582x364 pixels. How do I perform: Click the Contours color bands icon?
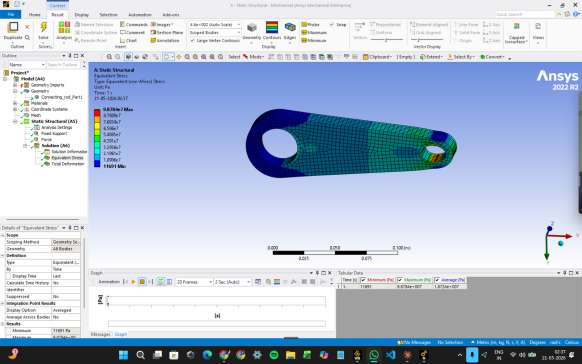pyautogui.click(x=272, y=27)
